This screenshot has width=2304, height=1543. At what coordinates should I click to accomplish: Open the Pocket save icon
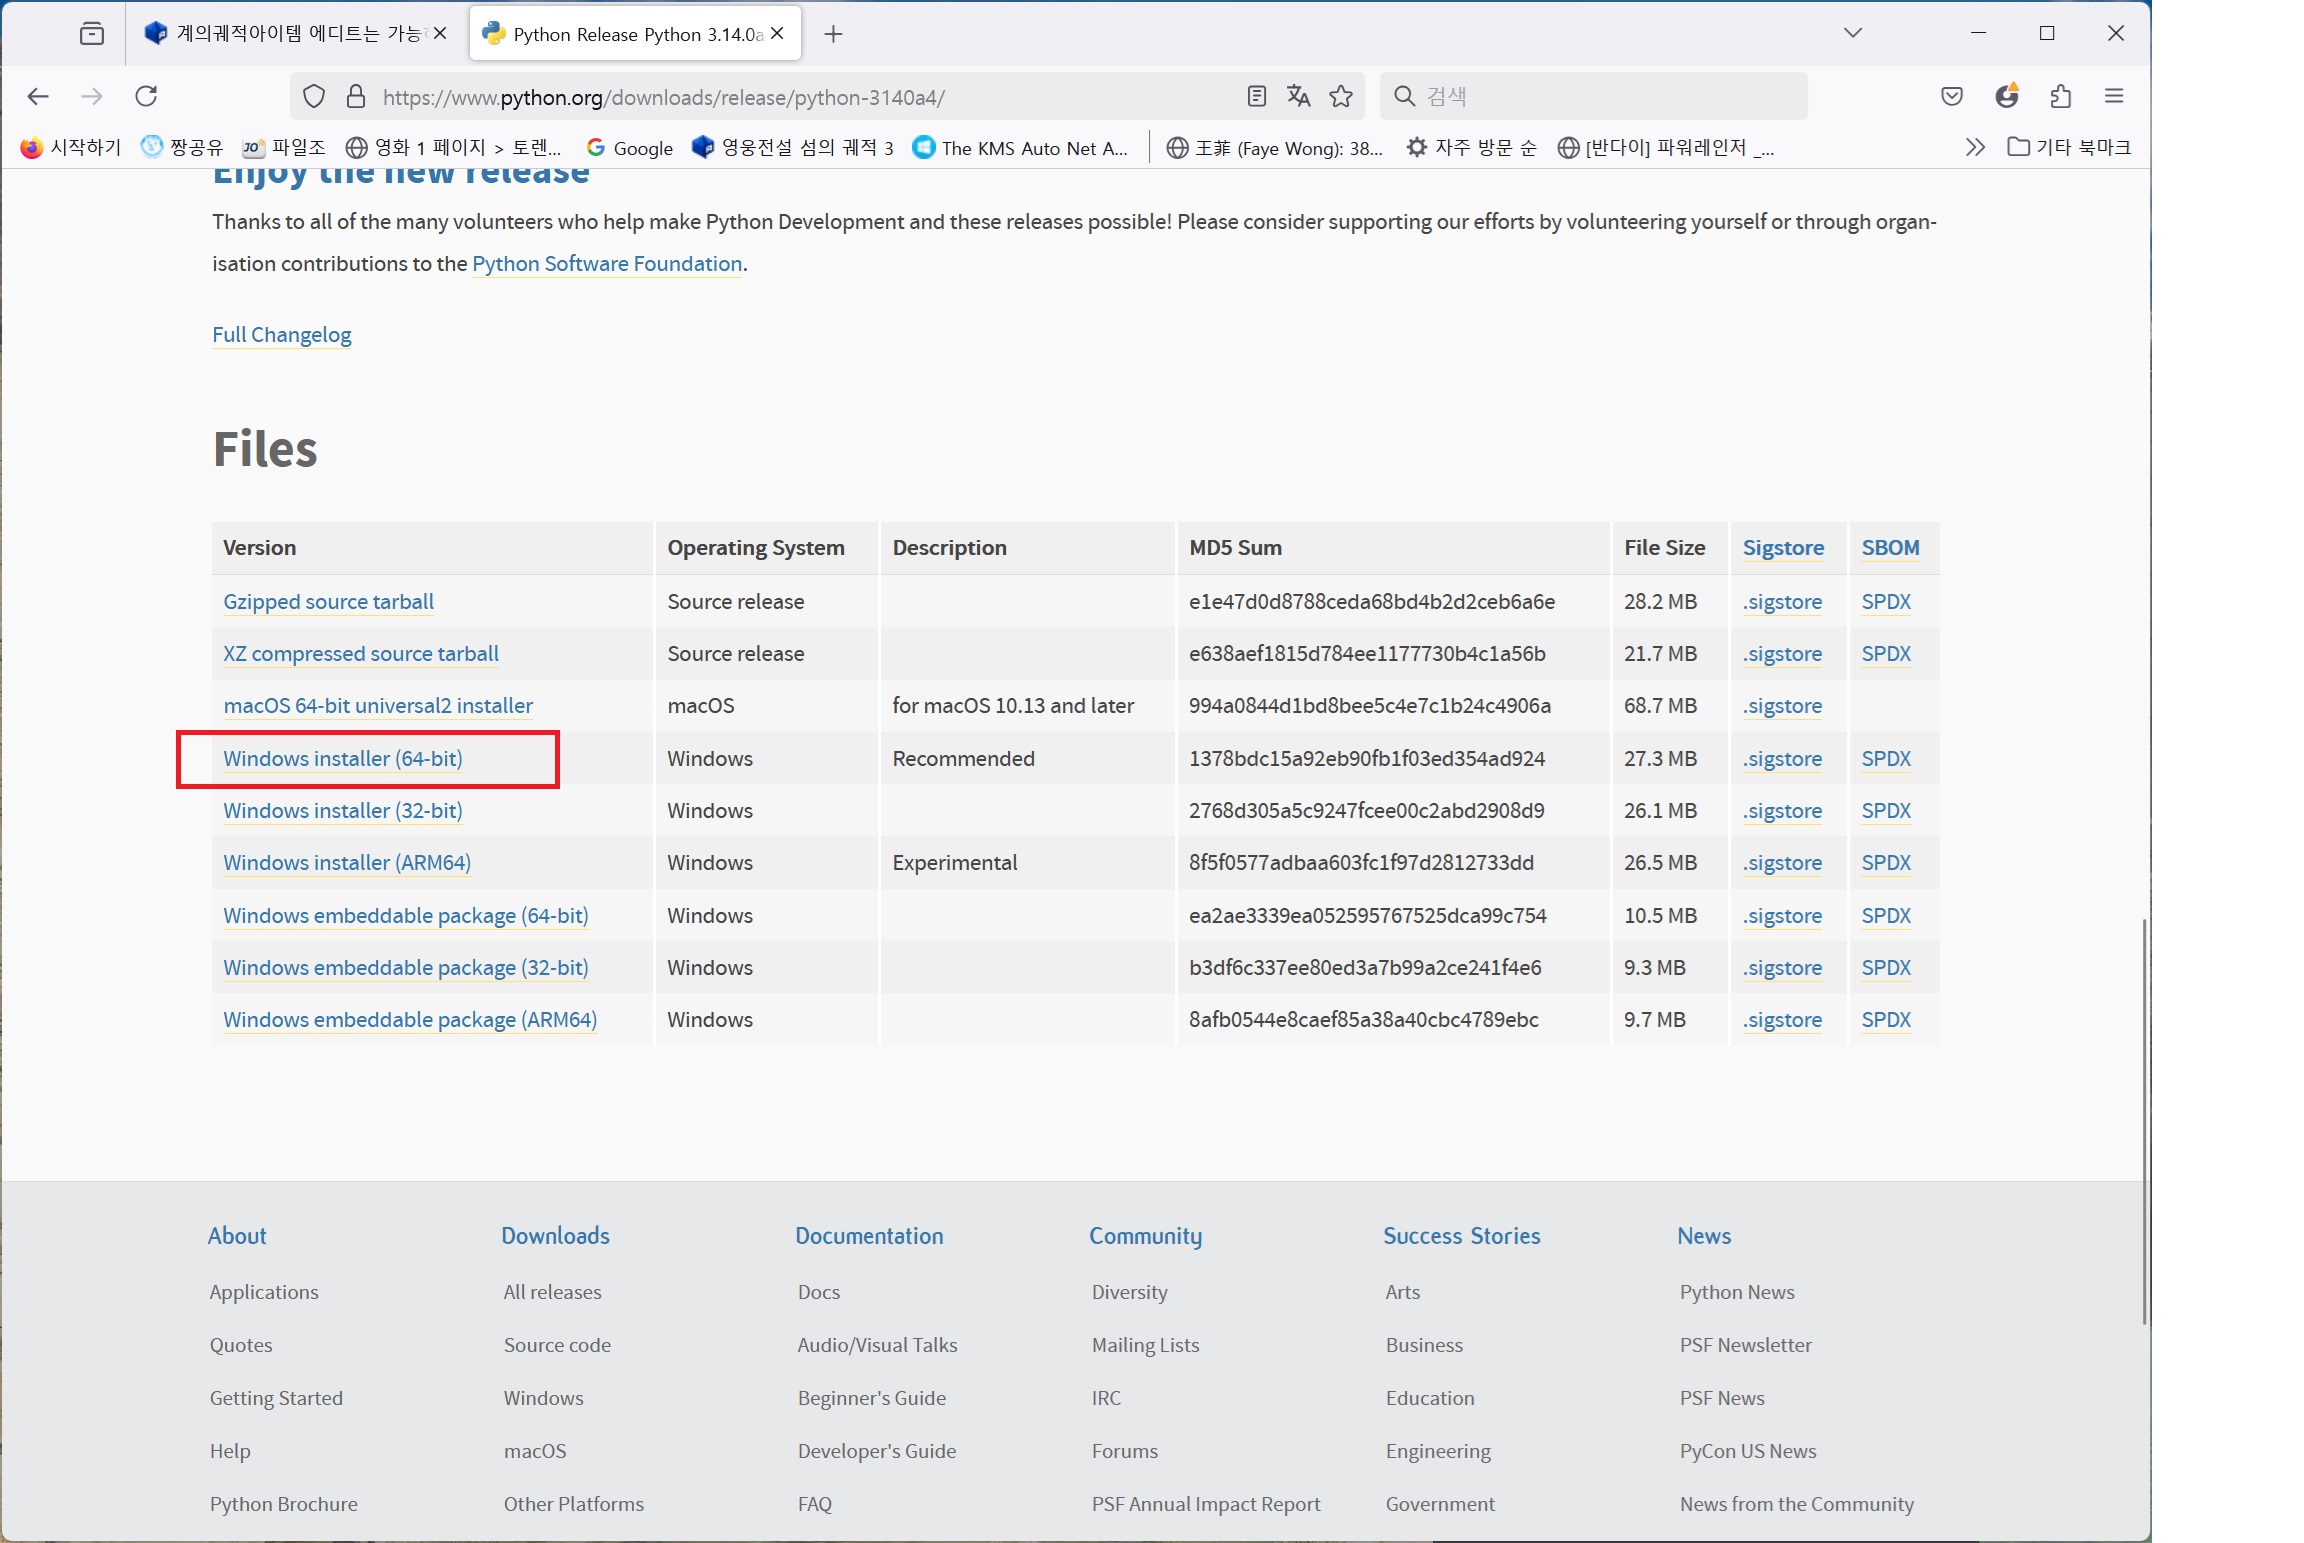pyautogui.click(x=1951, y=96)
